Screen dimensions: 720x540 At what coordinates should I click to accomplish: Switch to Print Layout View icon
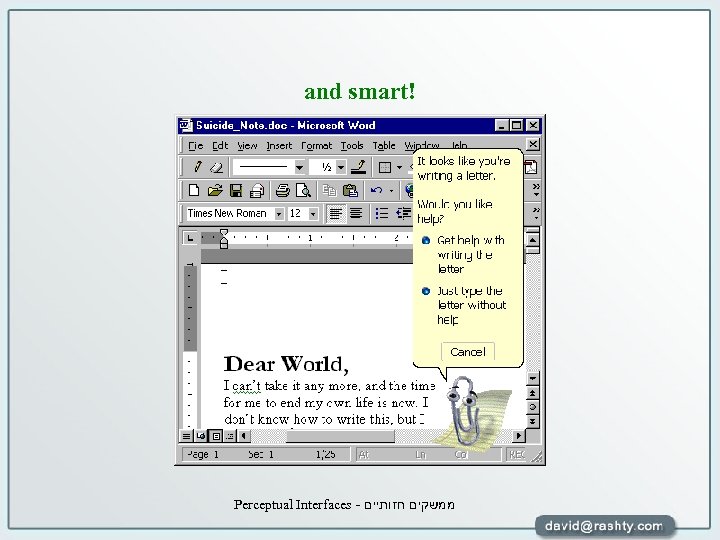click(x=215, y=436)
